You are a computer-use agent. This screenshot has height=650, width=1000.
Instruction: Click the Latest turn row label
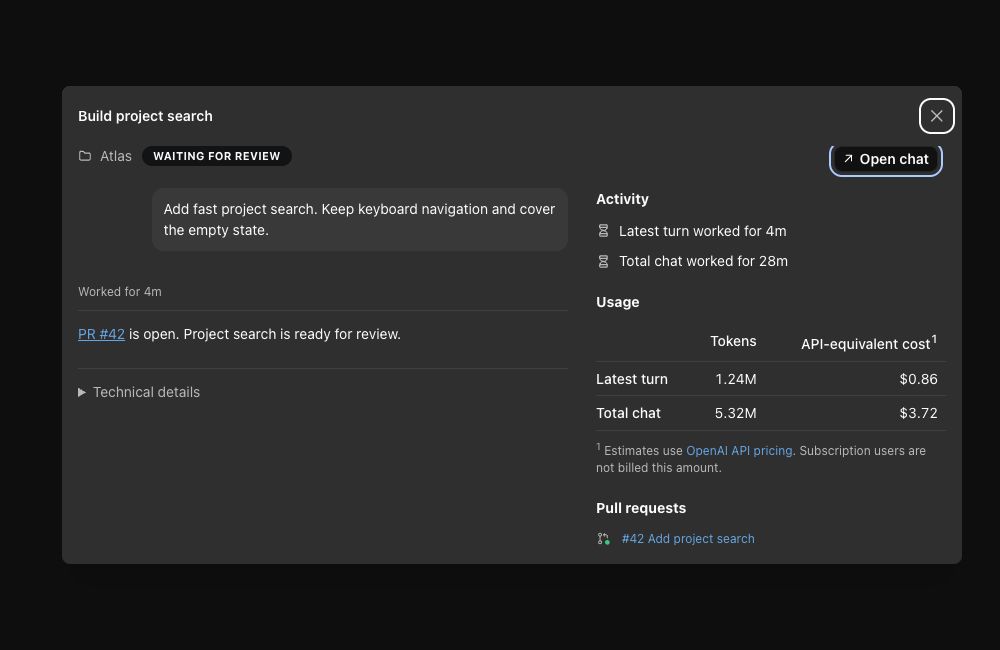click(x=632, y=379)
